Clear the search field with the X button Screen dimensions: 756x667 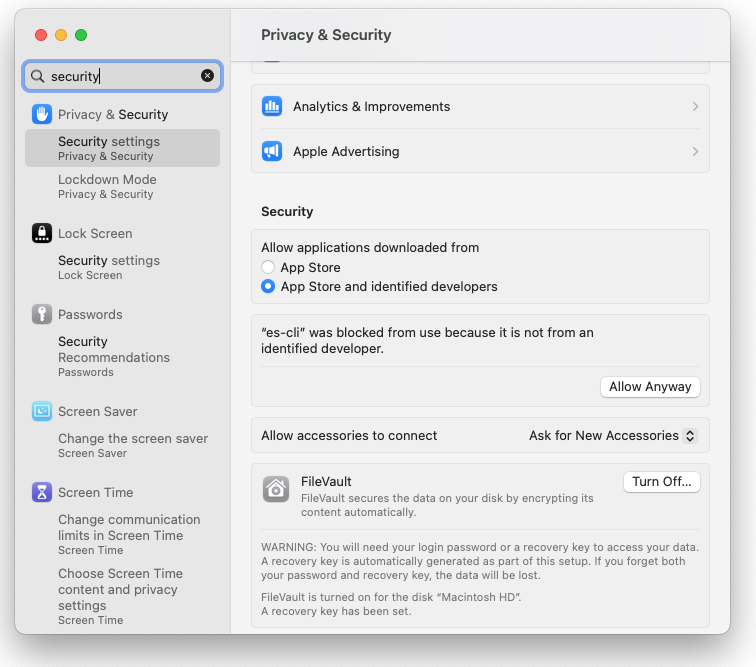(207, 76)
